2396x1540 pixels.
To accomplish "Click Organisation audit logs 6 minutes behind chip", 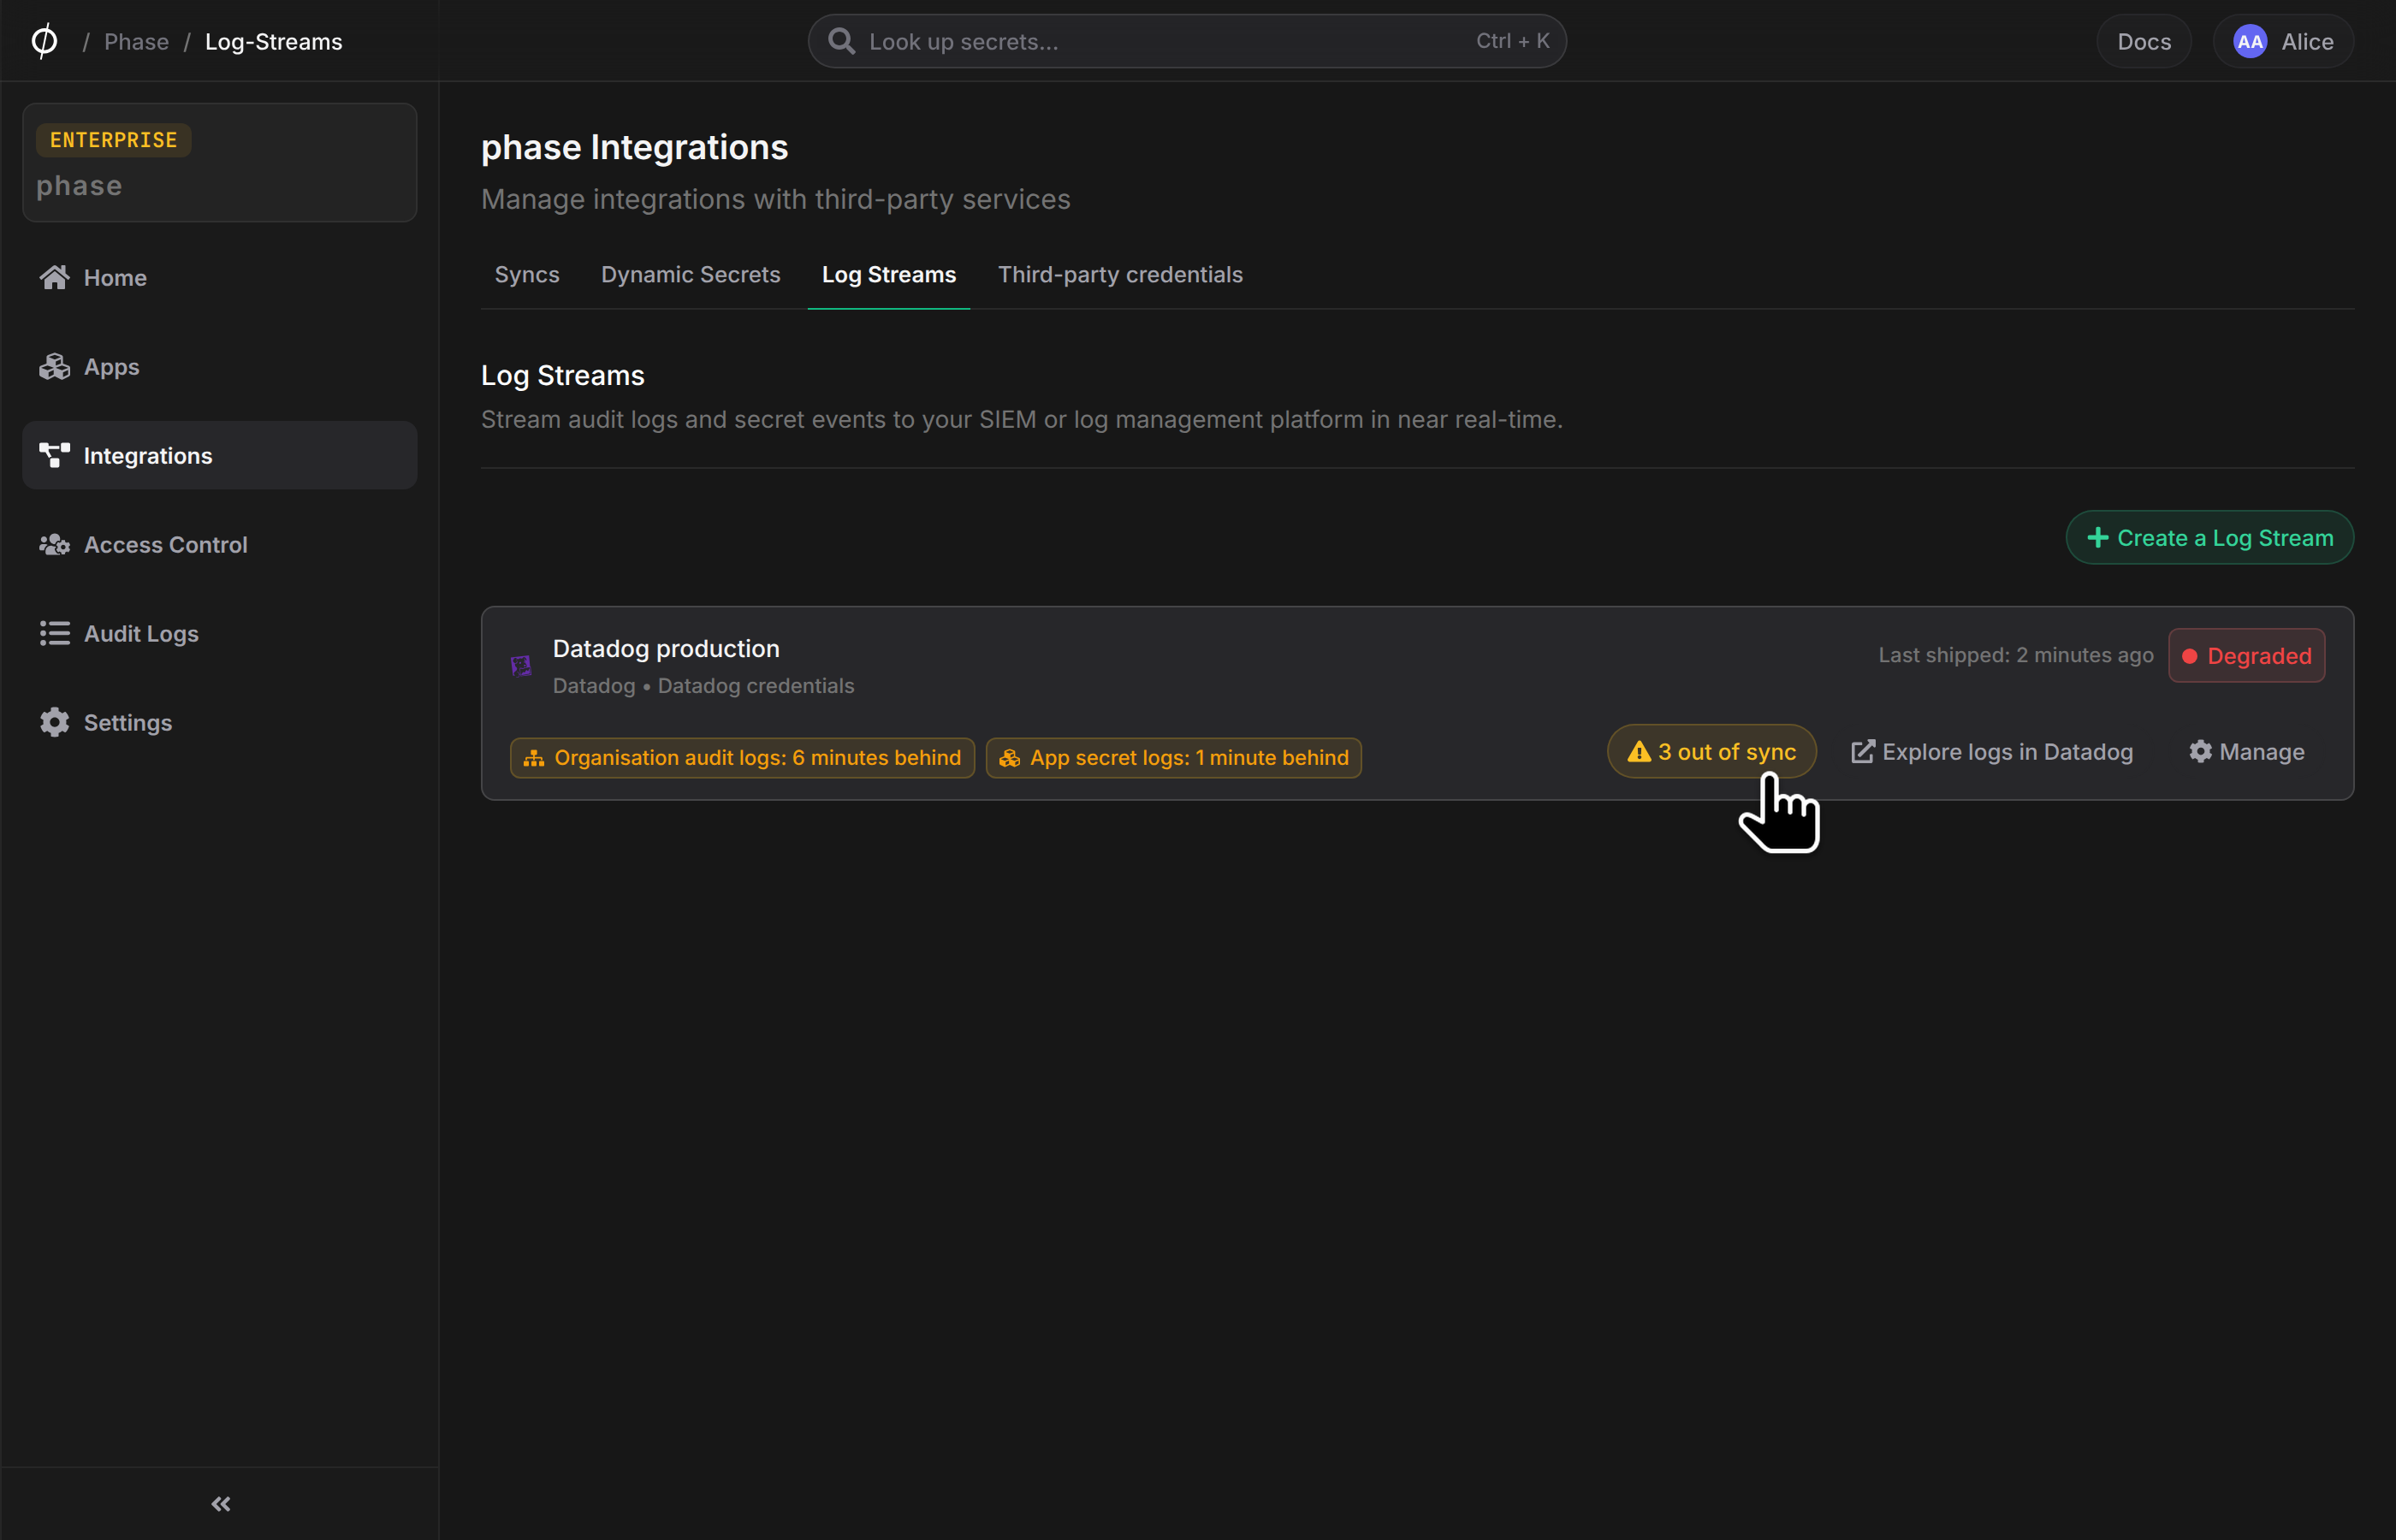I will click(742, 757).
